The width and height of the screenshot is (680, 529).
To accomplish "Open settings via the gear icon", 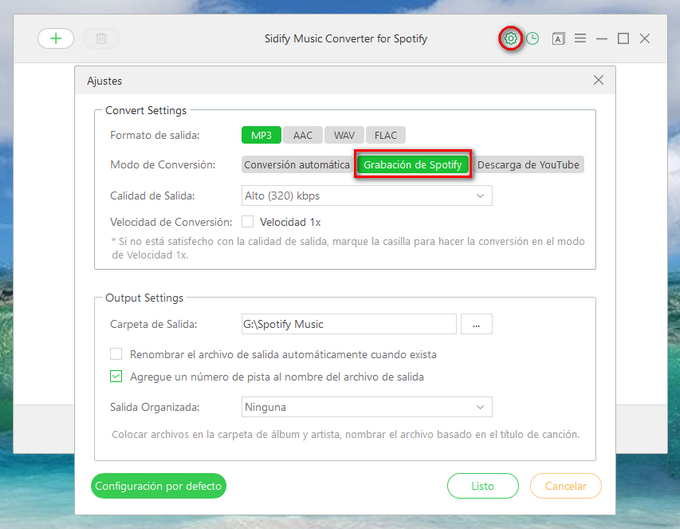I will 510,39.
